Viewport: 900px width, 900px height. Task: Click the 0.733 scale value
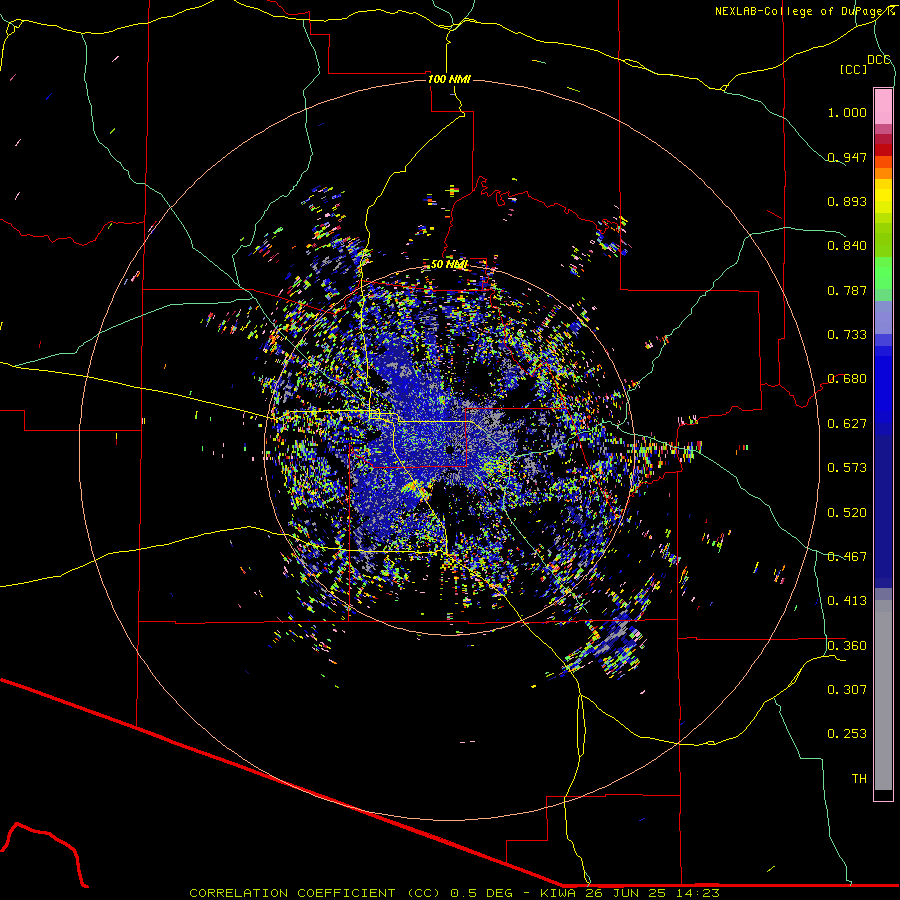[847, 335]
